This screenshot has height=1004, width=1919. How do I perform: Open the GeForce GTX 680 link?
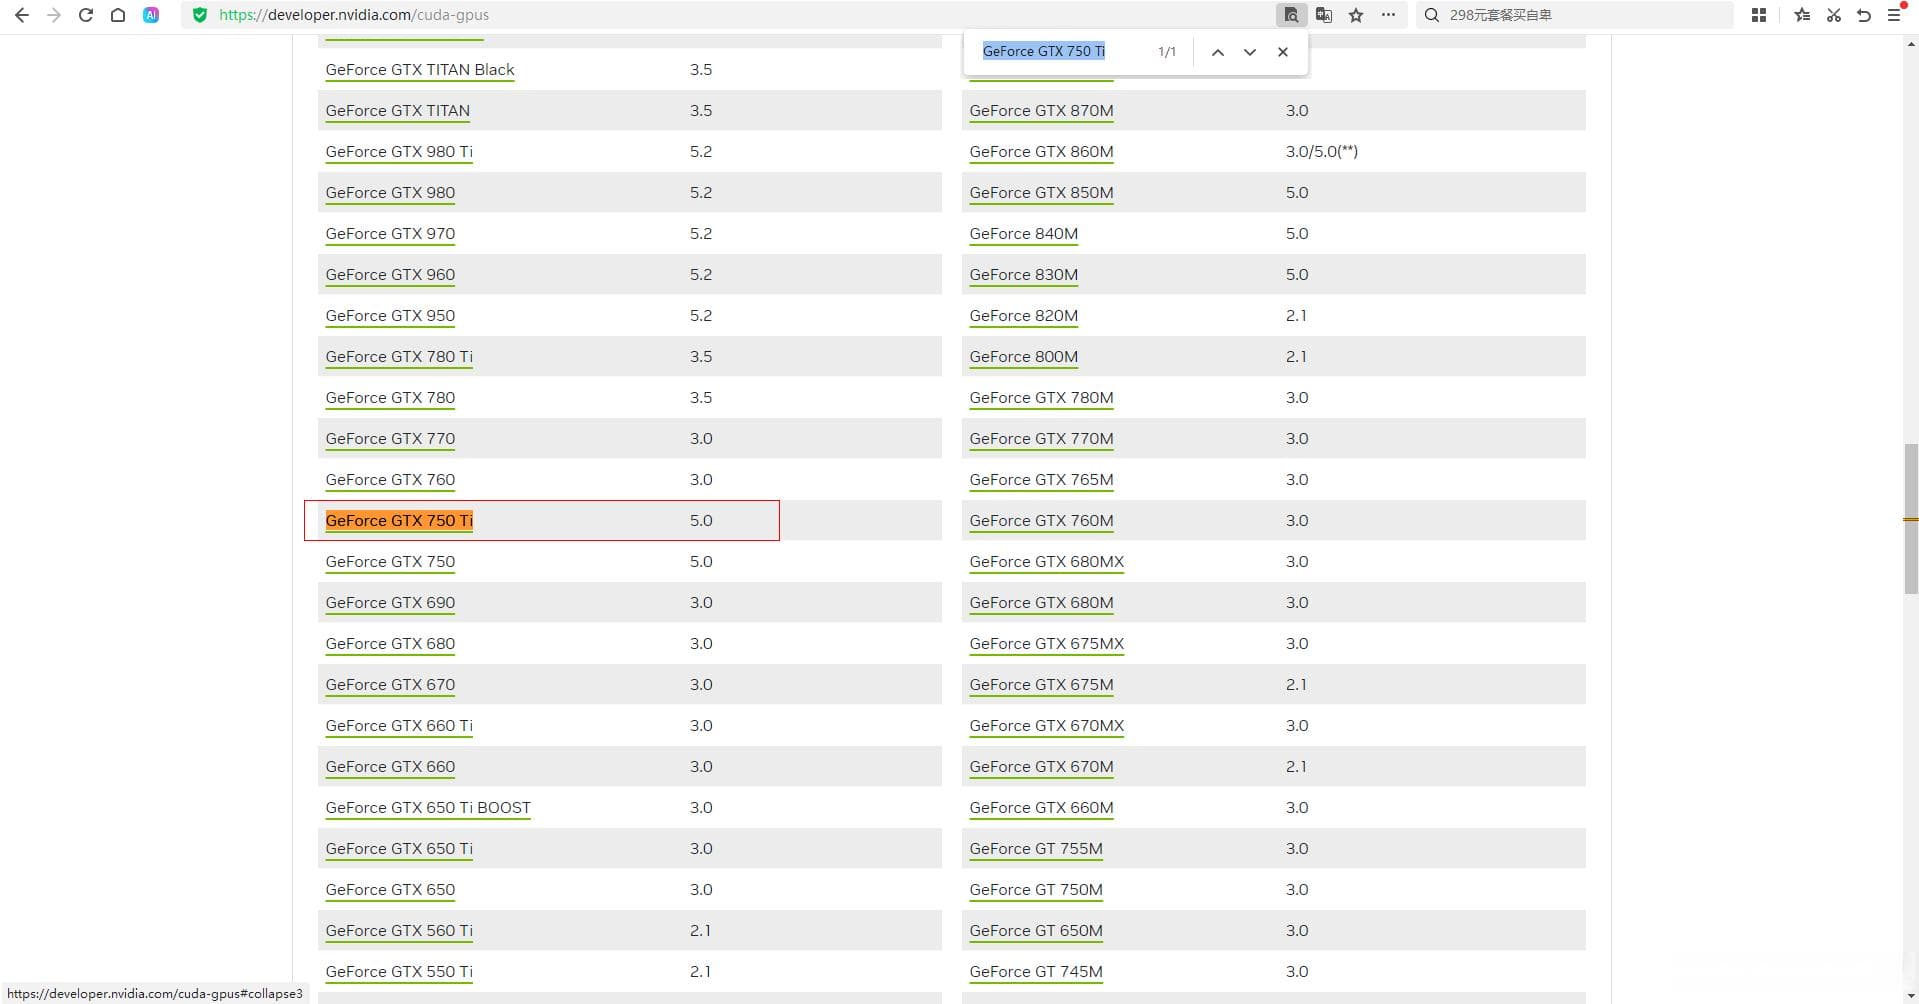click(390, 643)
